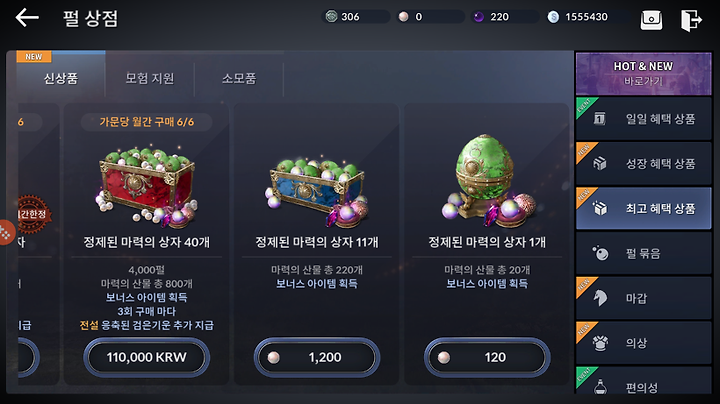Switch to the 소모품 tab
Viewport: 720px width, 404px height.
[x=239, y=79]
